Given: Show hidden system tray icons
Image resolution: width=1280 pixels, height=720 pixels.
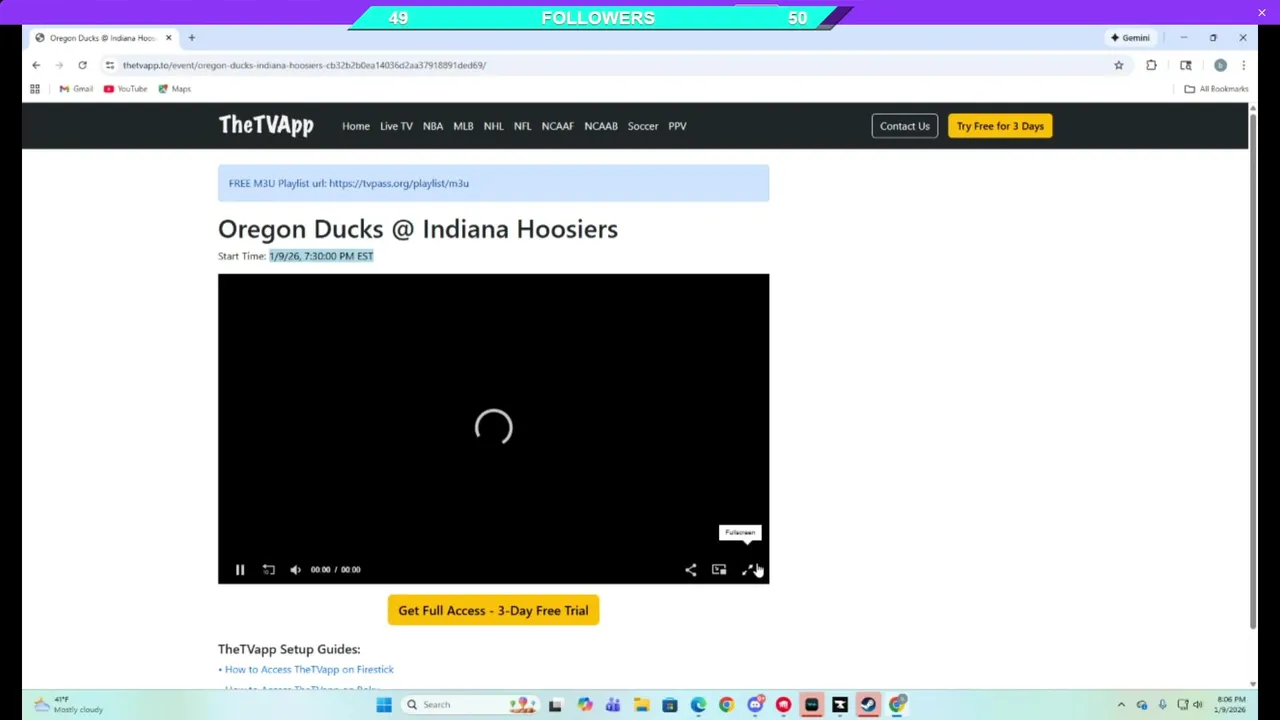Looking at the screenshot, I should [1121, 705].
